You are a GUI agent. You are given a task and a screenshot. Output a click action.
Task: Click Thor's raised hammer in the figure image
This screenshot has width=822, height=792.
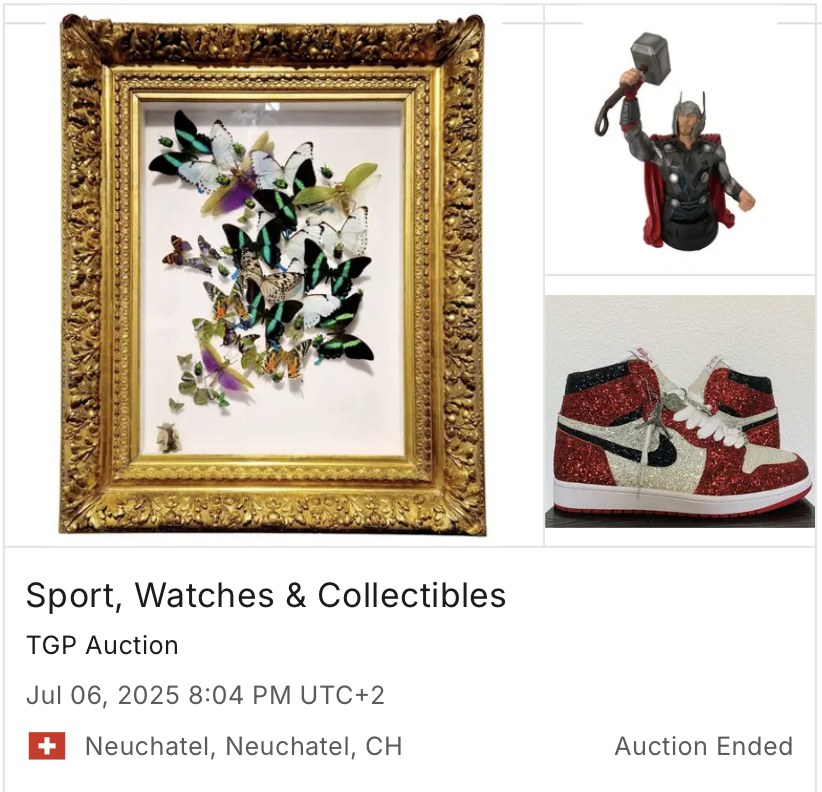651,55
